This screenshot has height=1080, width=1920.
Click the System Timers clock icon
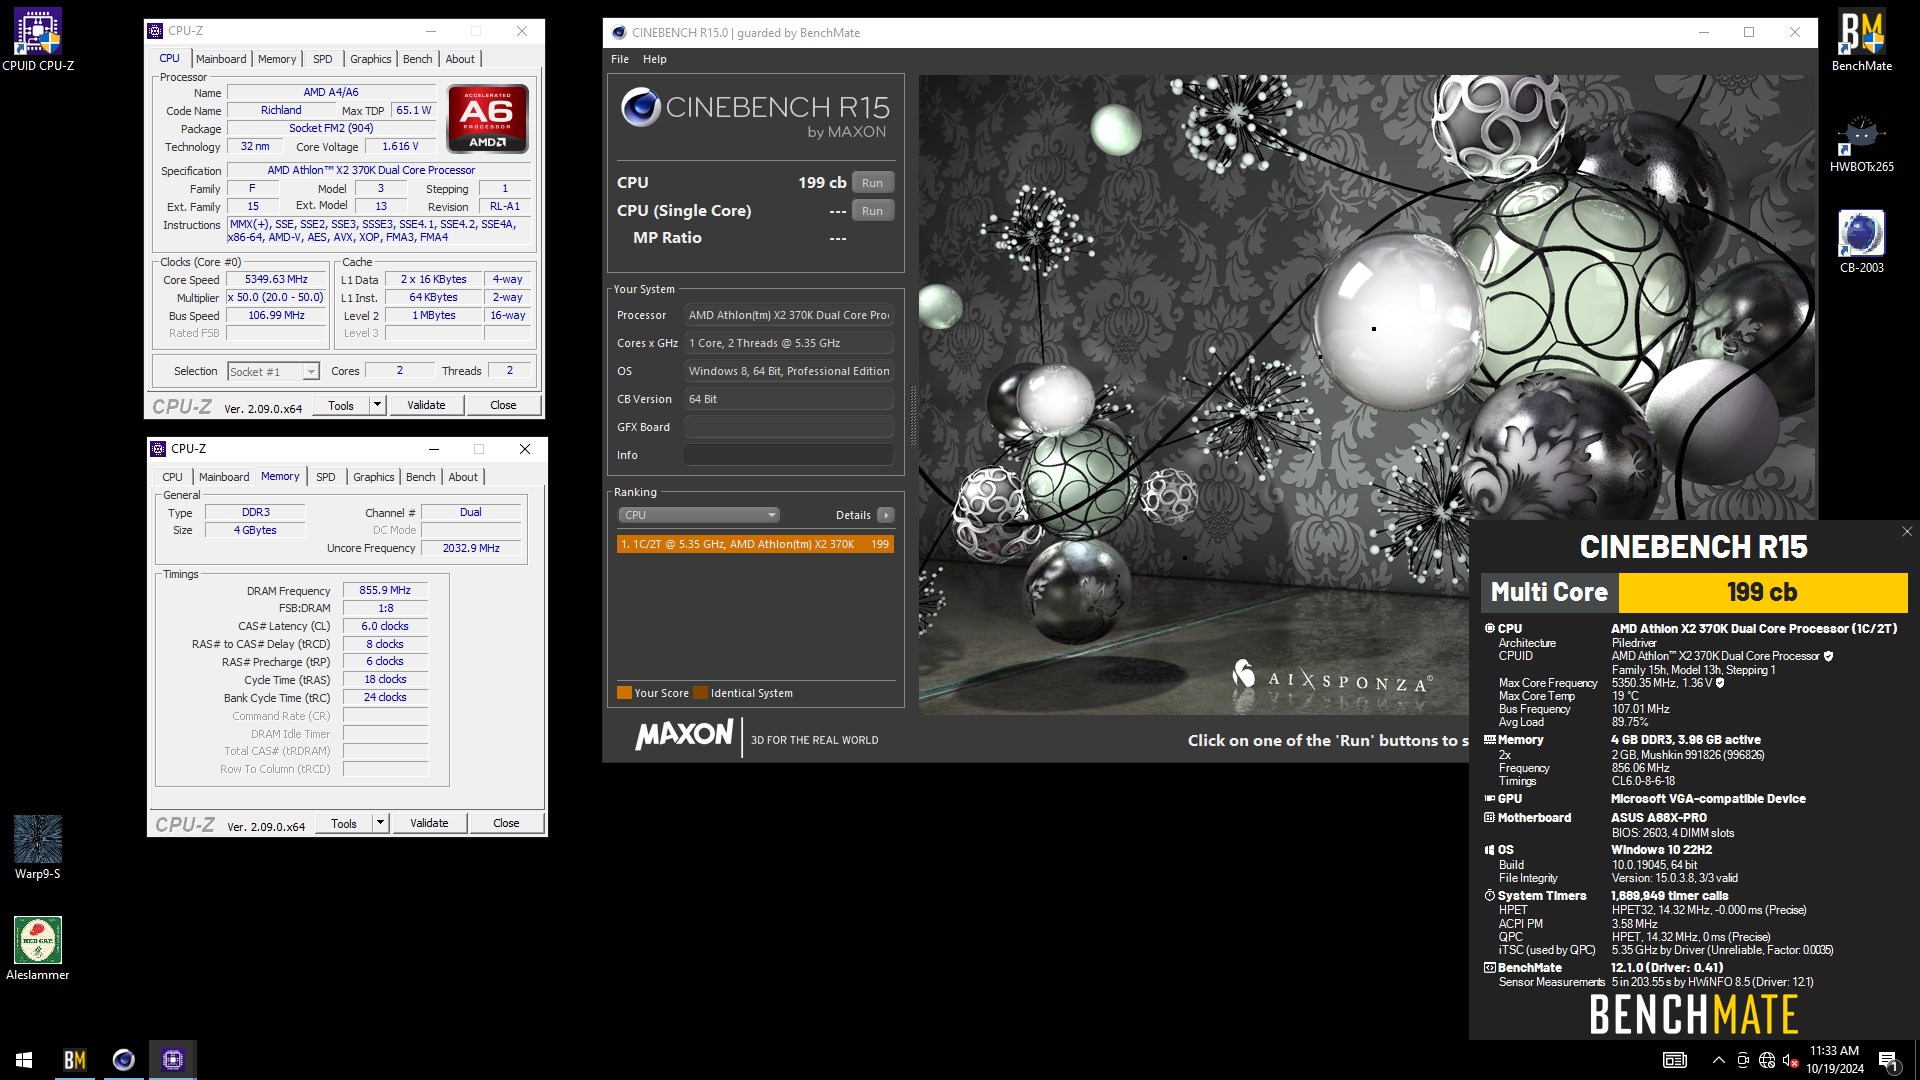tap(1489, 896)
